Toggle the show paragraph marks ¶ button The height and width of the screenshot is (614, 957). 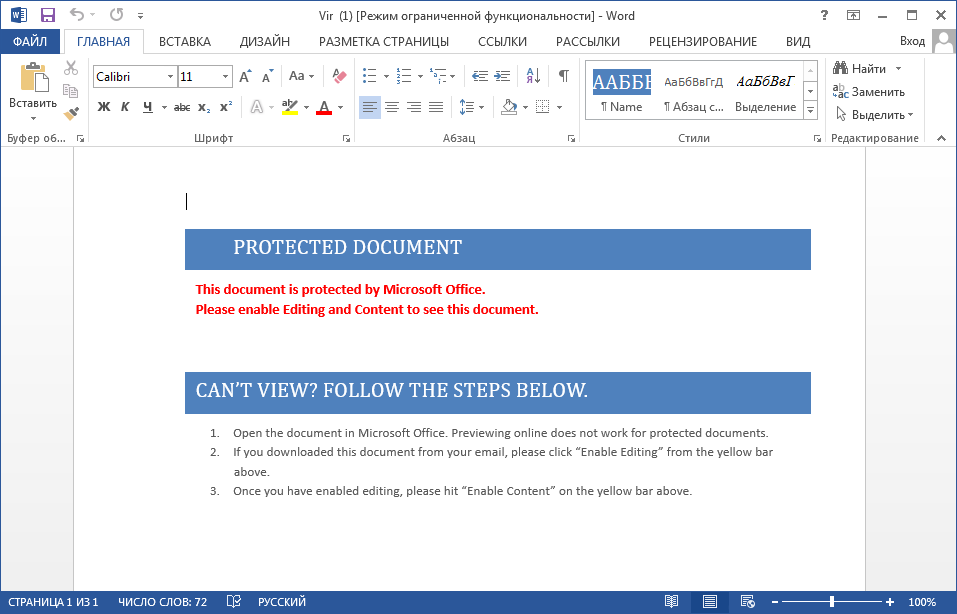563,76
